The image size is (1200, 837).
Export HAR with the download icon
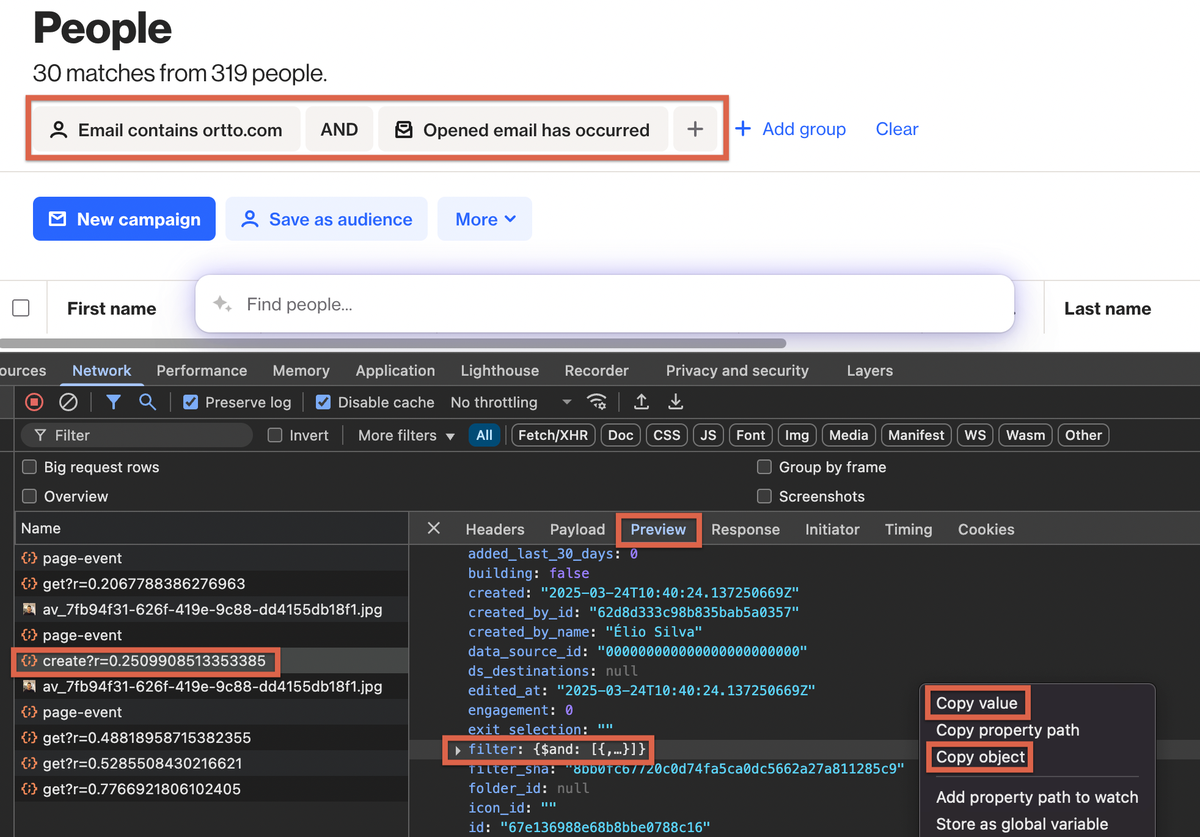click(676, 402)
